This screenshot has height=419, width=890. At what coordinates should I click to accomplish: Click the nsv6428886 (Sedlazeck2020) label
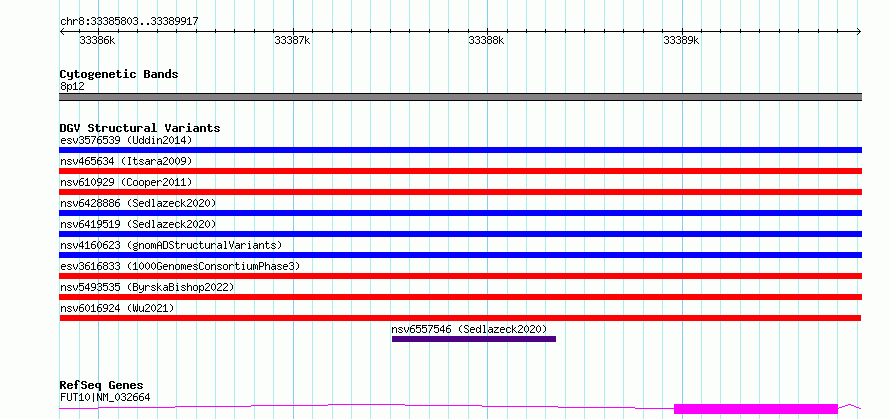pos(138,203)
